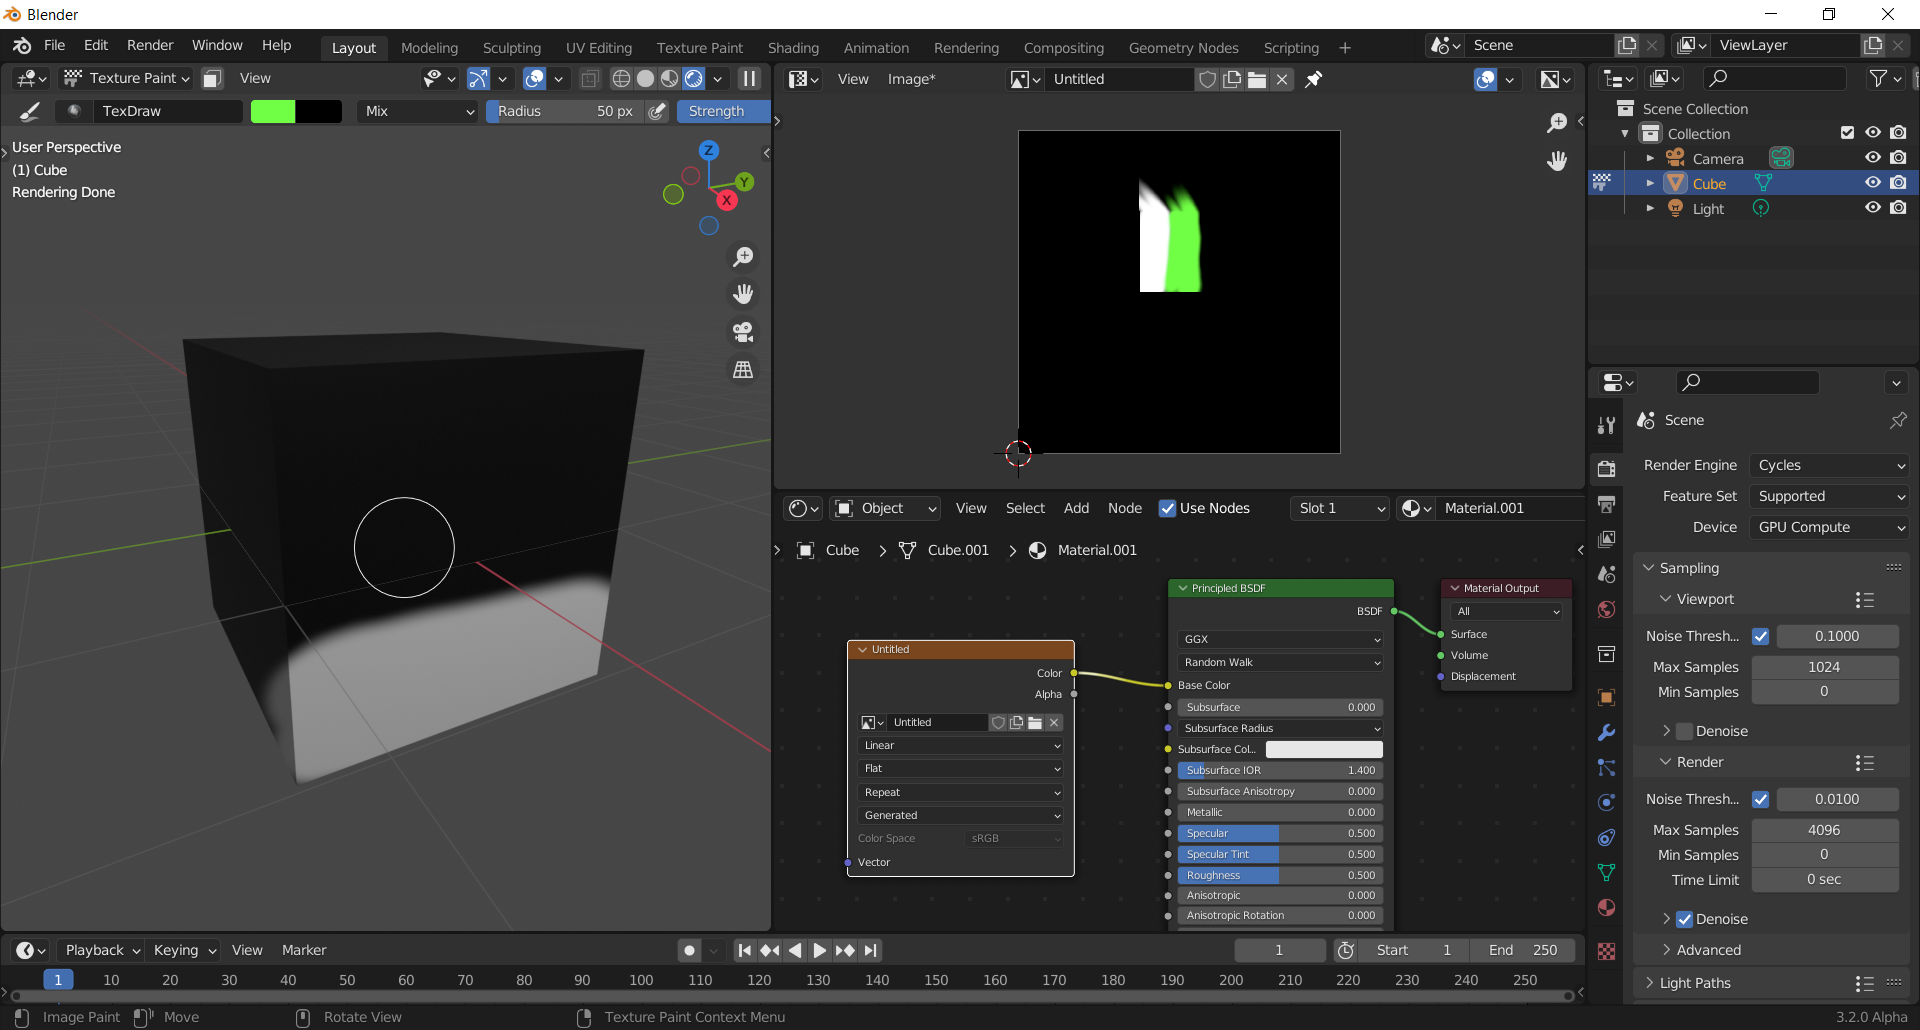
Task: Toggle camera view icon in 3D viewport
Action: 743,332
